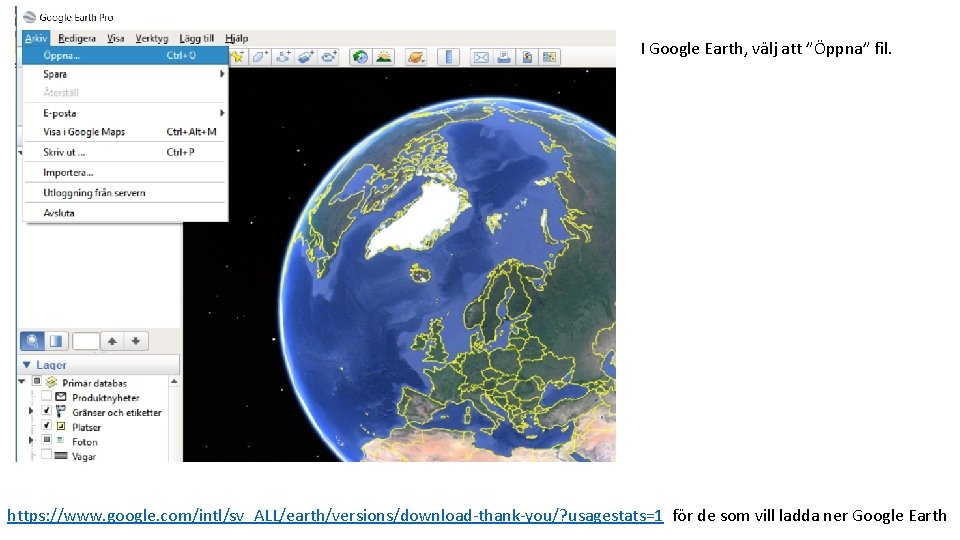This screenshot has width=960, height=540.
Task: Collapse the Lager panel triangle
Action: click(26, 364)
